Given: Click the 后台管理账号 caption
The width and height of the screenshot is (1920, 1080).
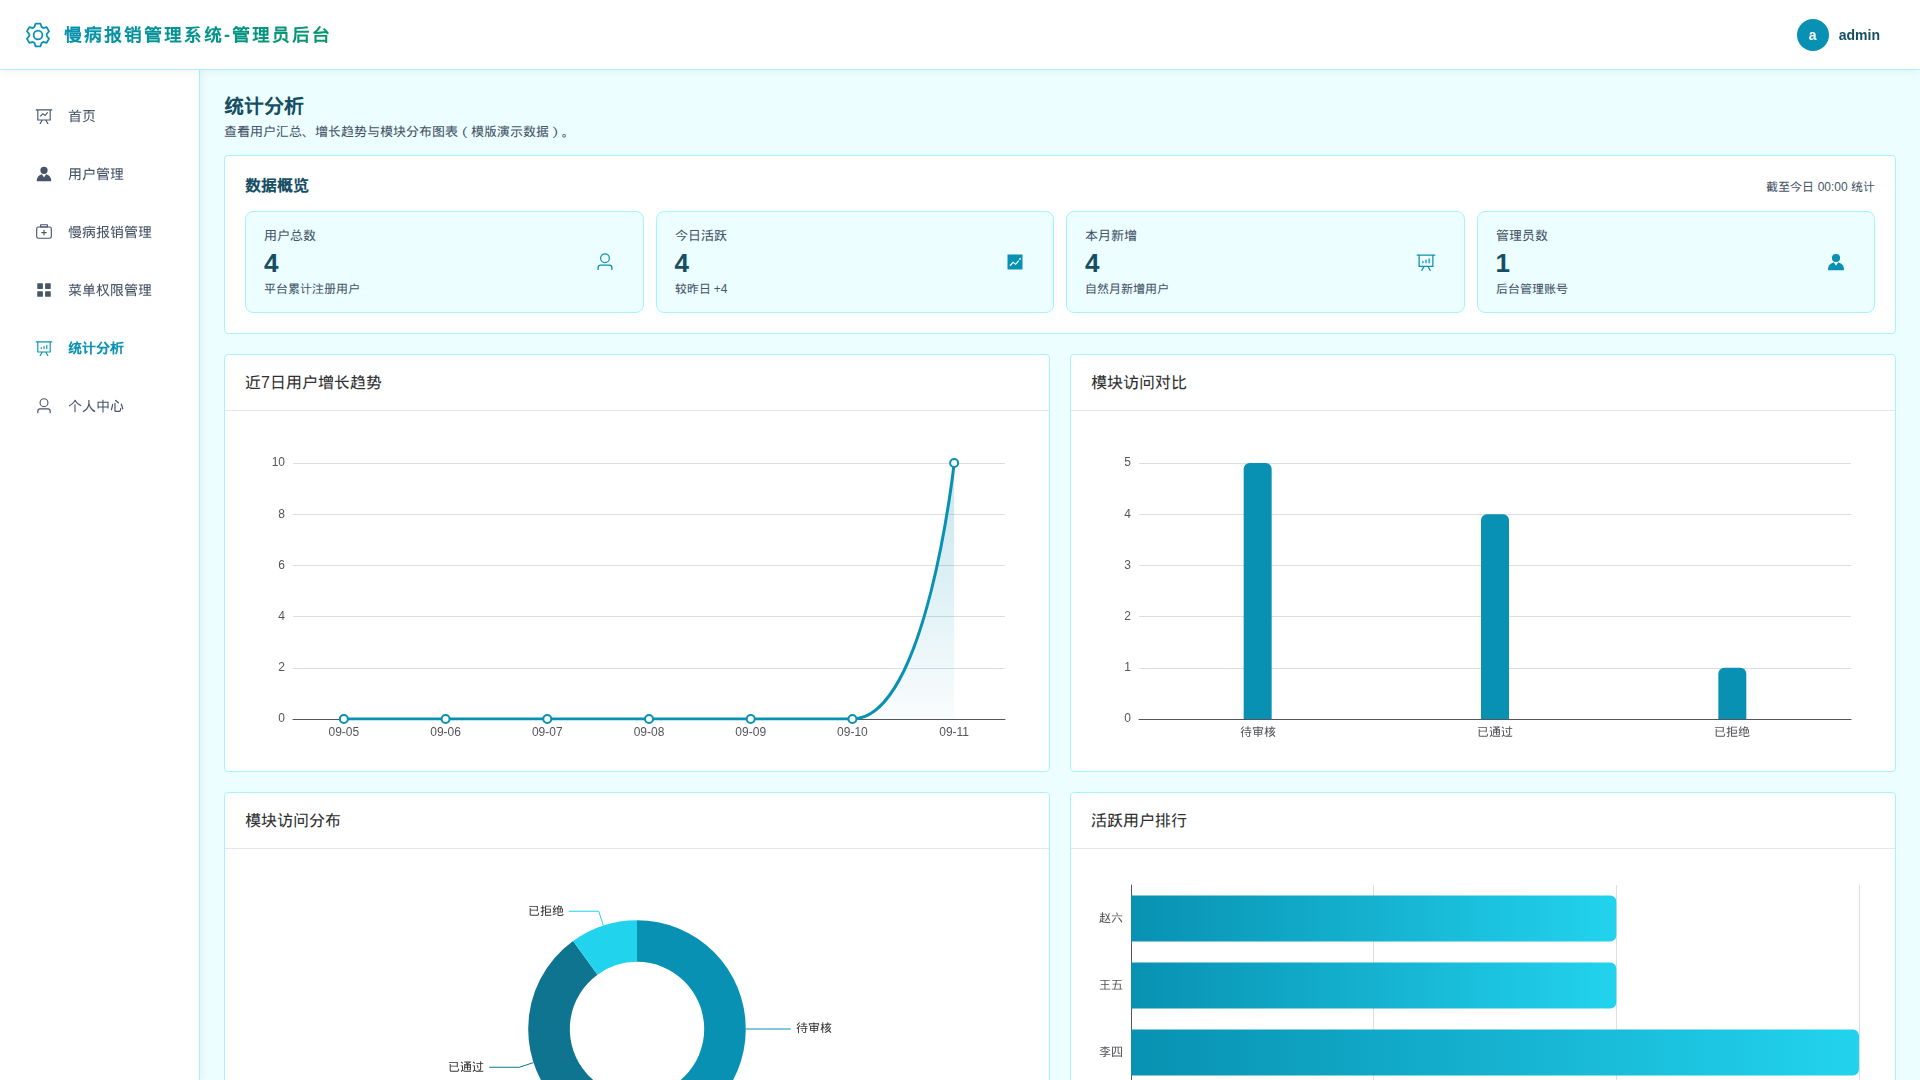Looking at the screenshot, I should tap(1532, 289).
